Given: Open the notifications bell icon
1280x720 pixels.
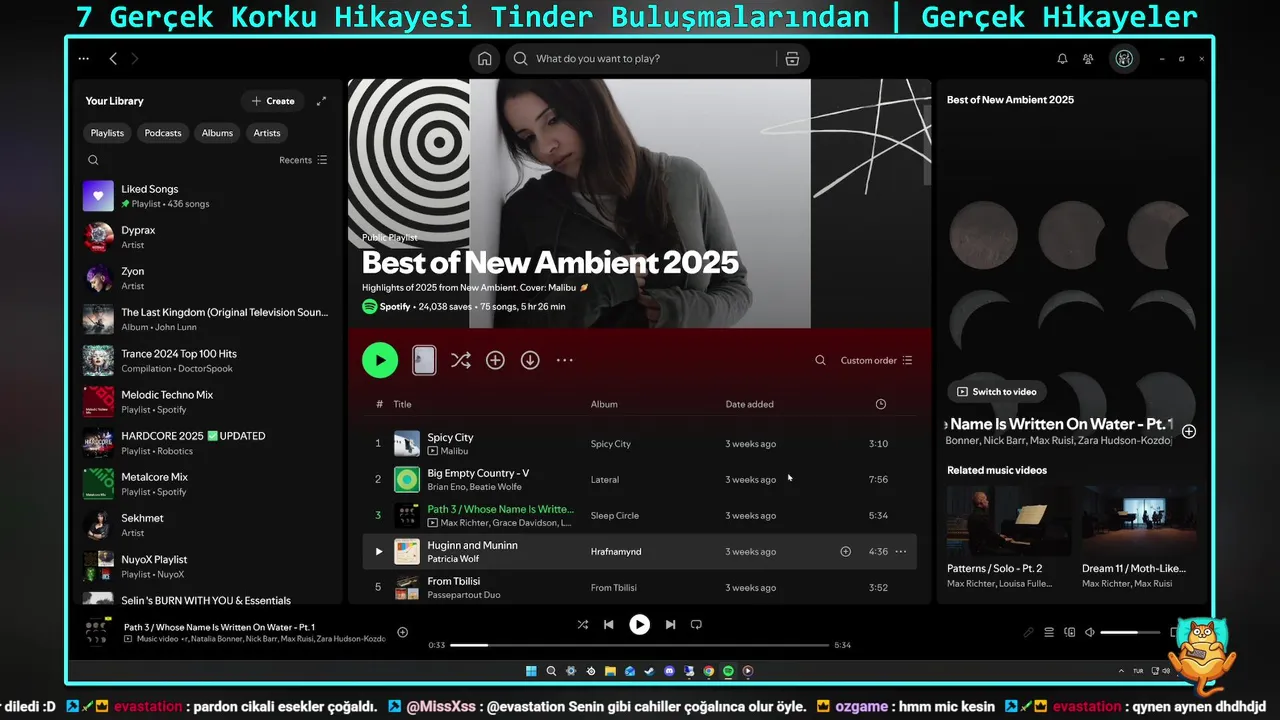Looking at the screenshot, I should click(x=1062, y=59).
